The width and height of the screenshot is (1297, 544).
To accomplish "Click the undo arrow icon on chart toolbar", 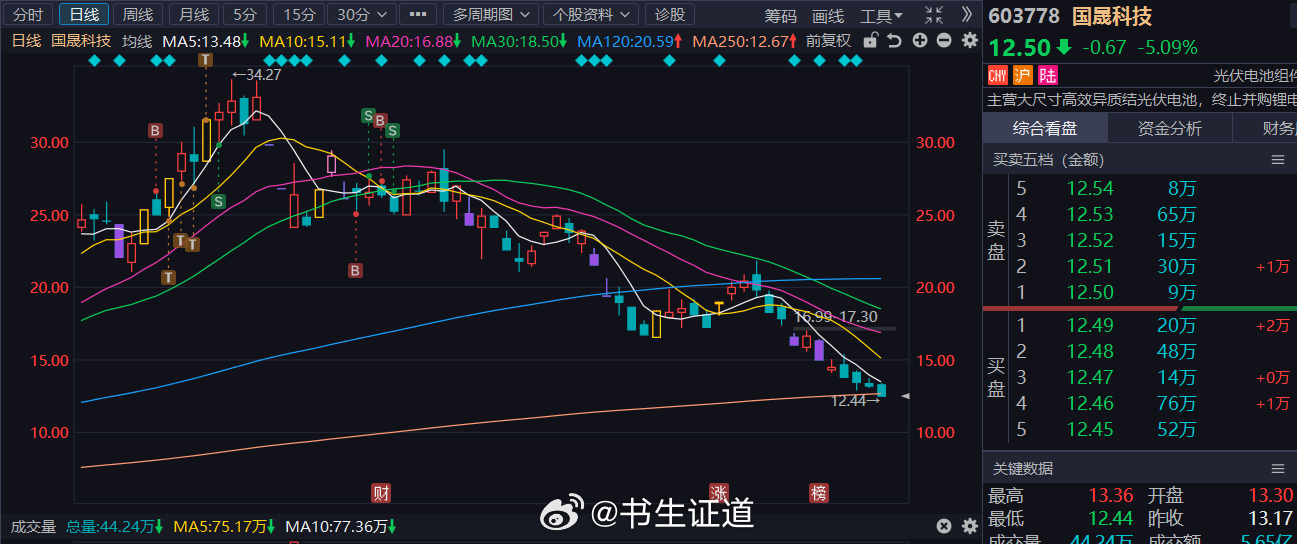I will point(894,41).
